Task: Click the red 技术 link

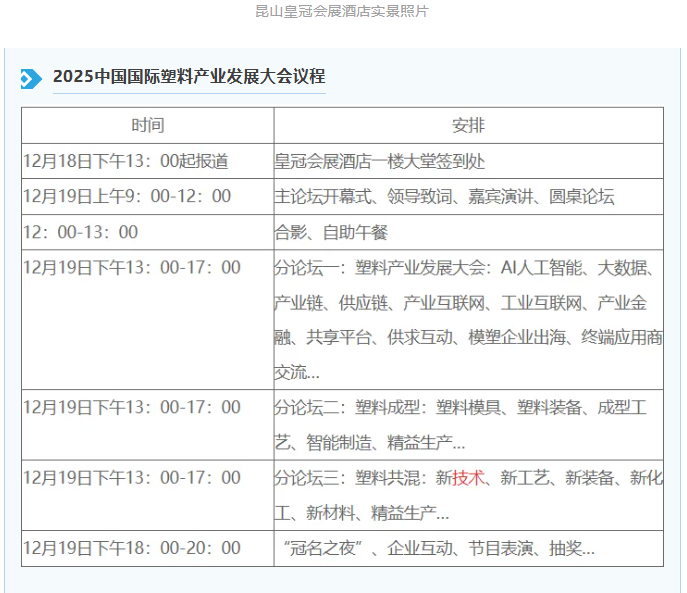Action: 468,478
